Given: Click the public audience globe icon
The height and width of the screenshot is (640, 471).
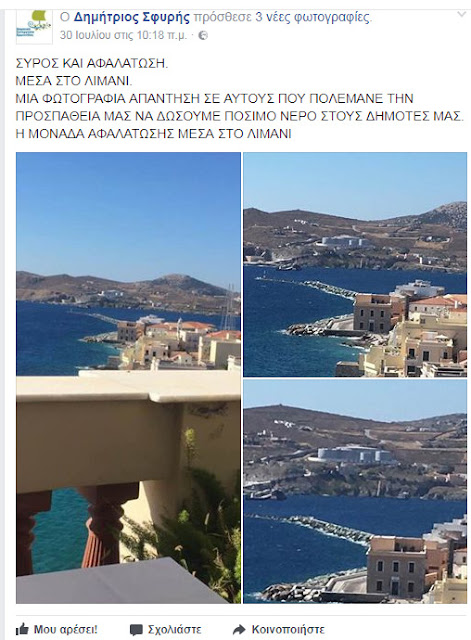Looking at the screenshot, I should 203,36.
